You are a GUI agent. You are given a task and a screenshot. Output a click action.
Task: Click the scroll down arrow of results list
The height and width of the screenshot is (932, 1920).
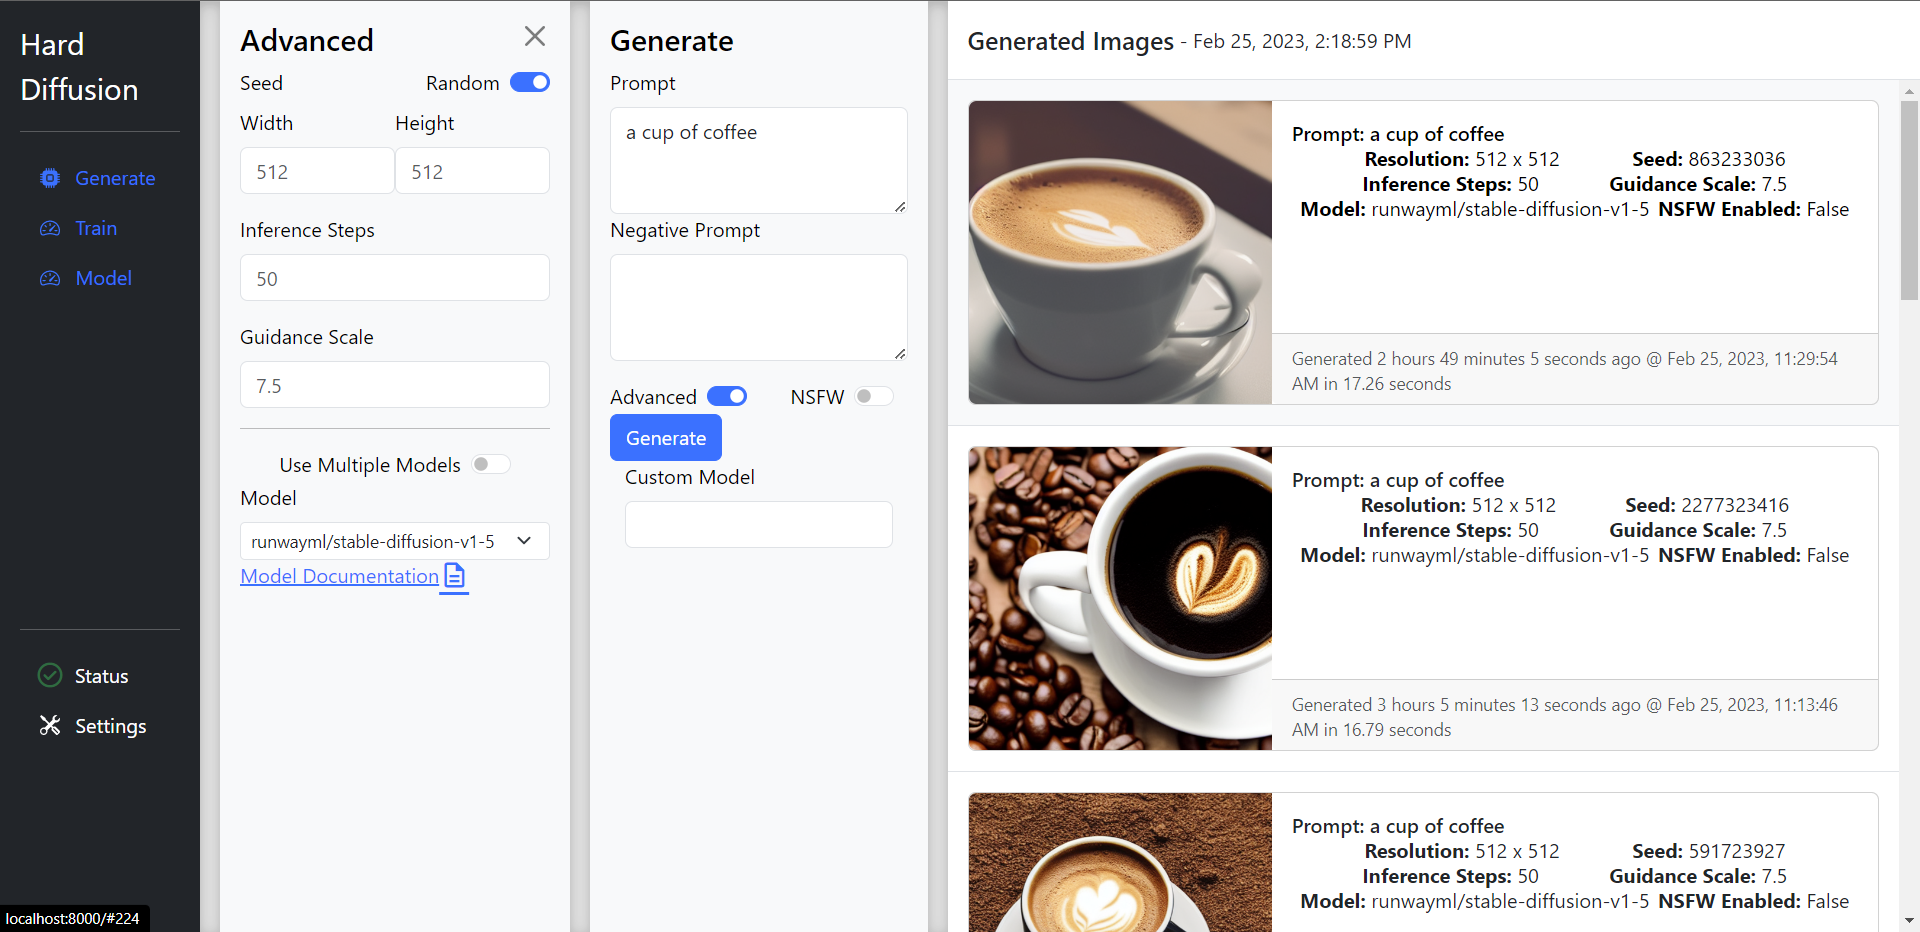click(1909, 921)
